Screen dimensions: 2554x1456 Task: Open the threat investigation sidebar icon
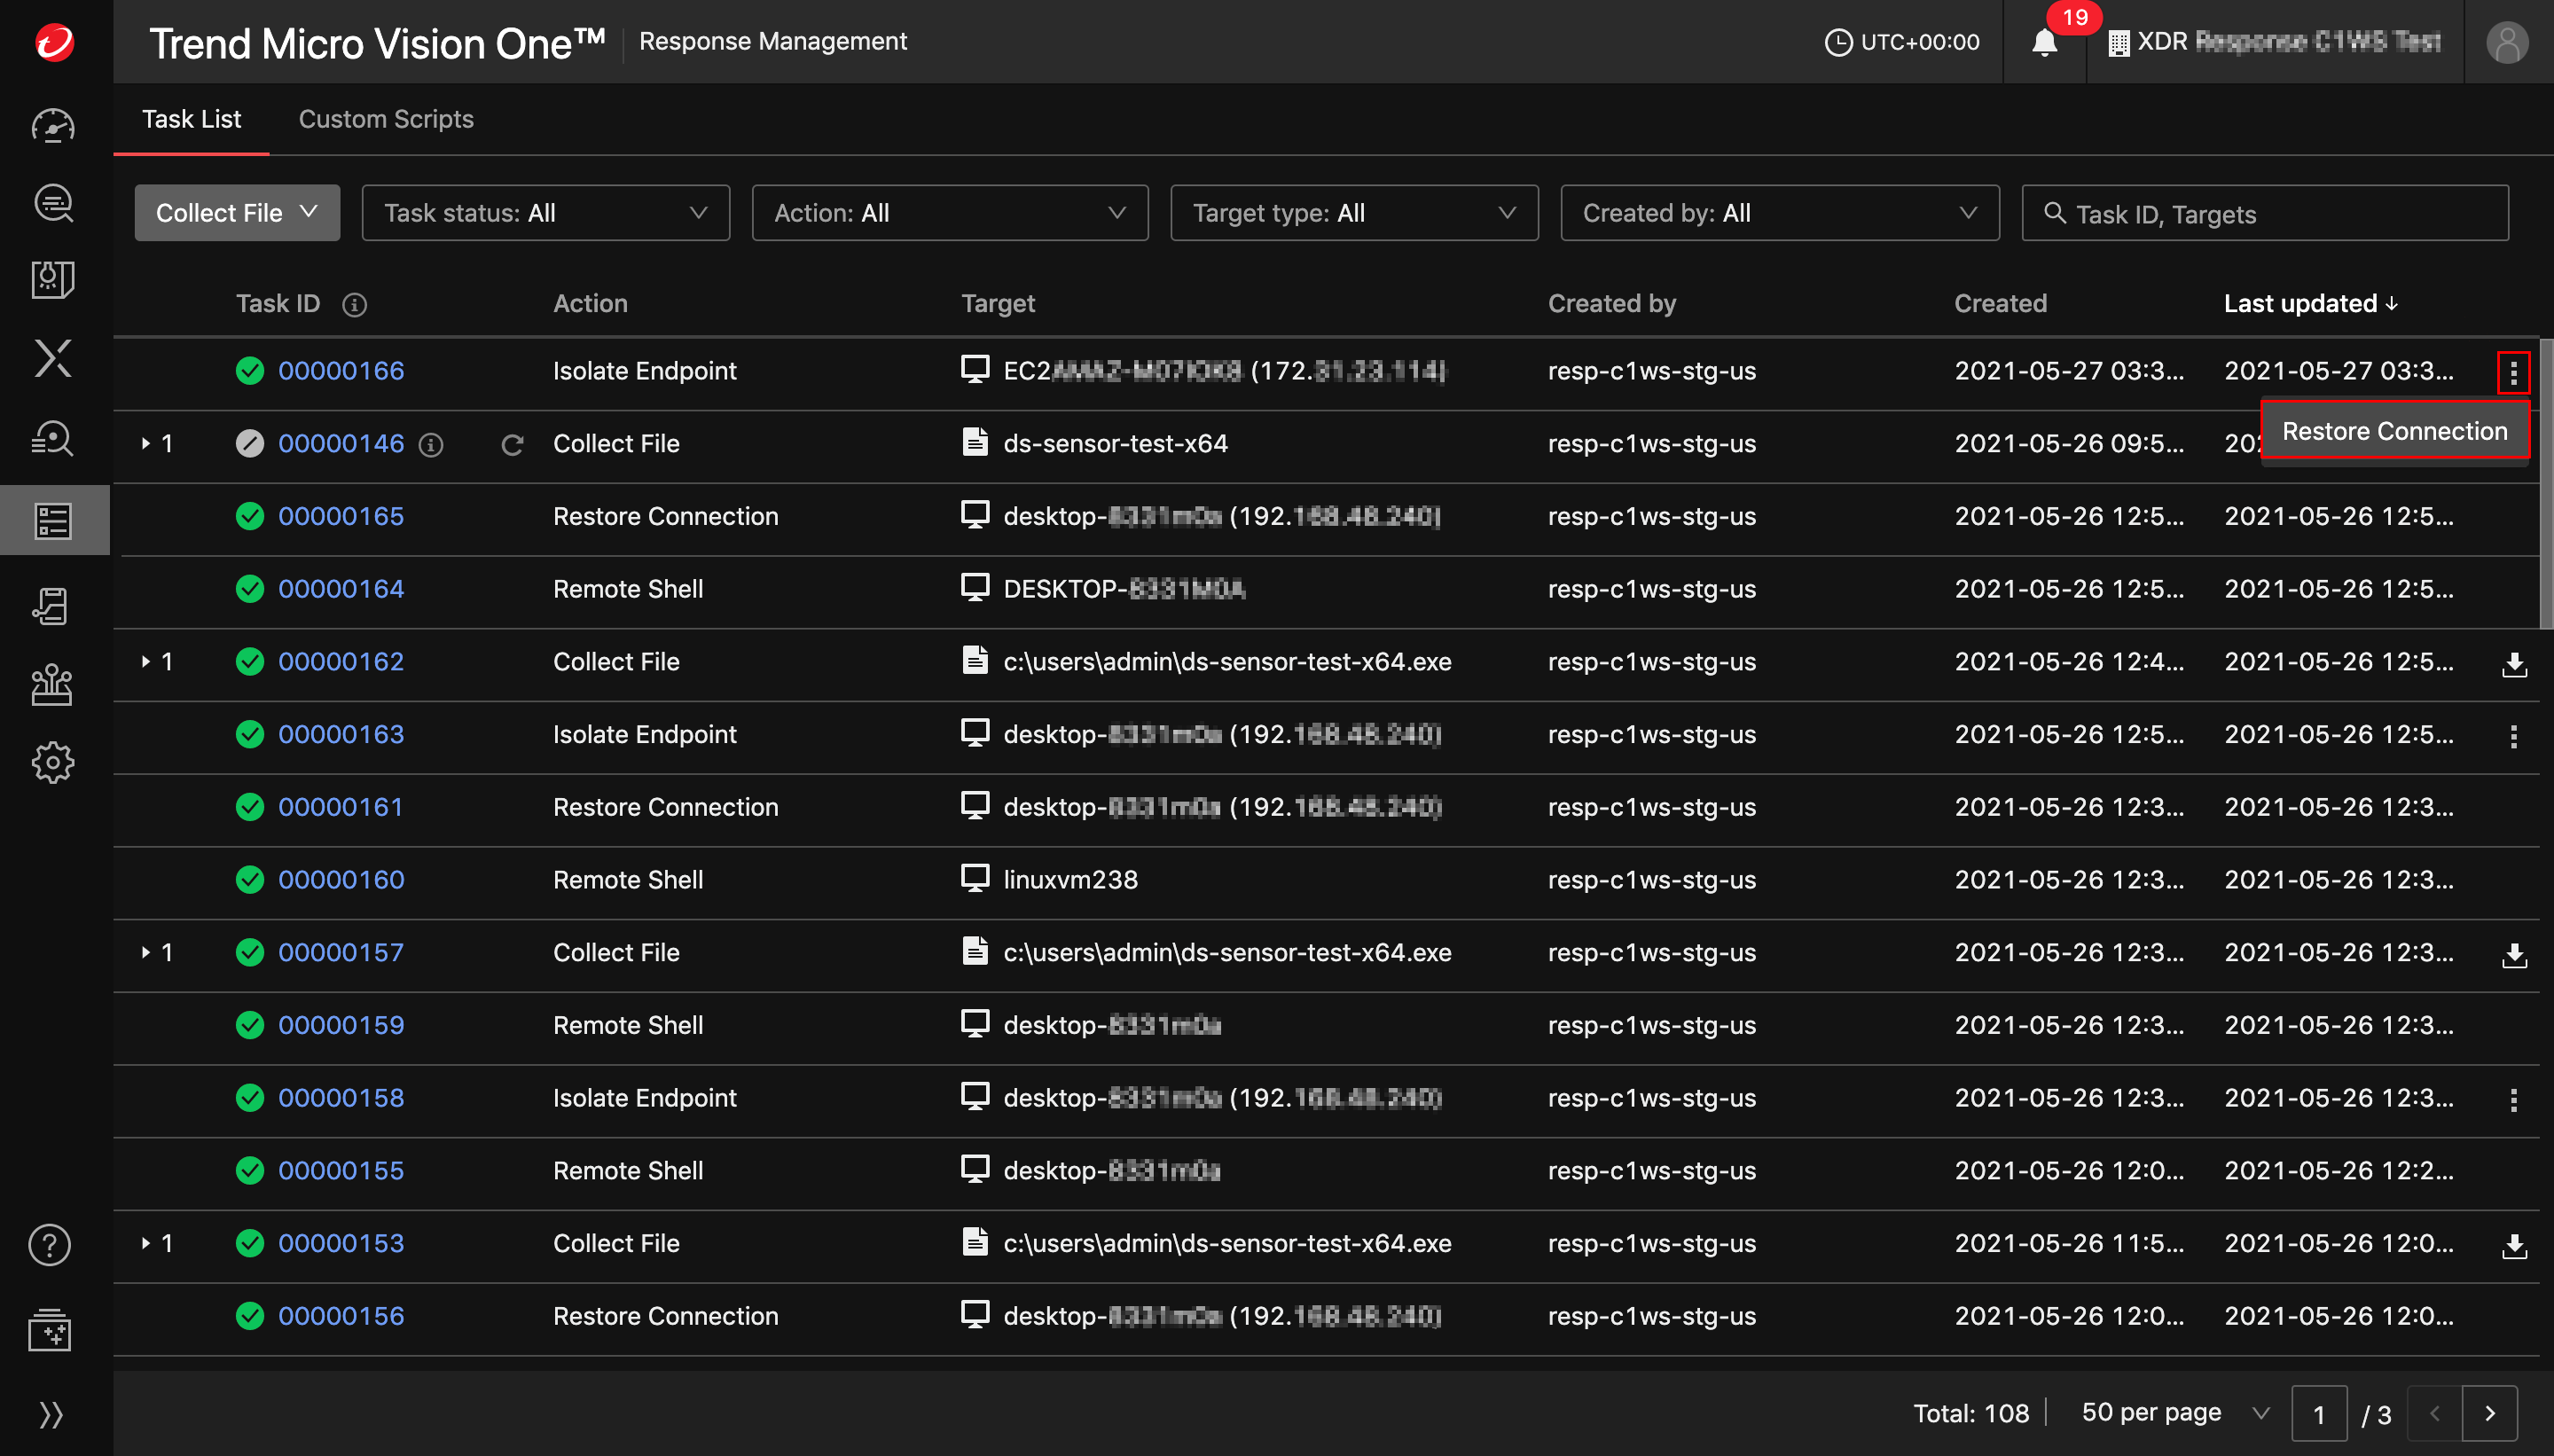[x=52, y=438]
